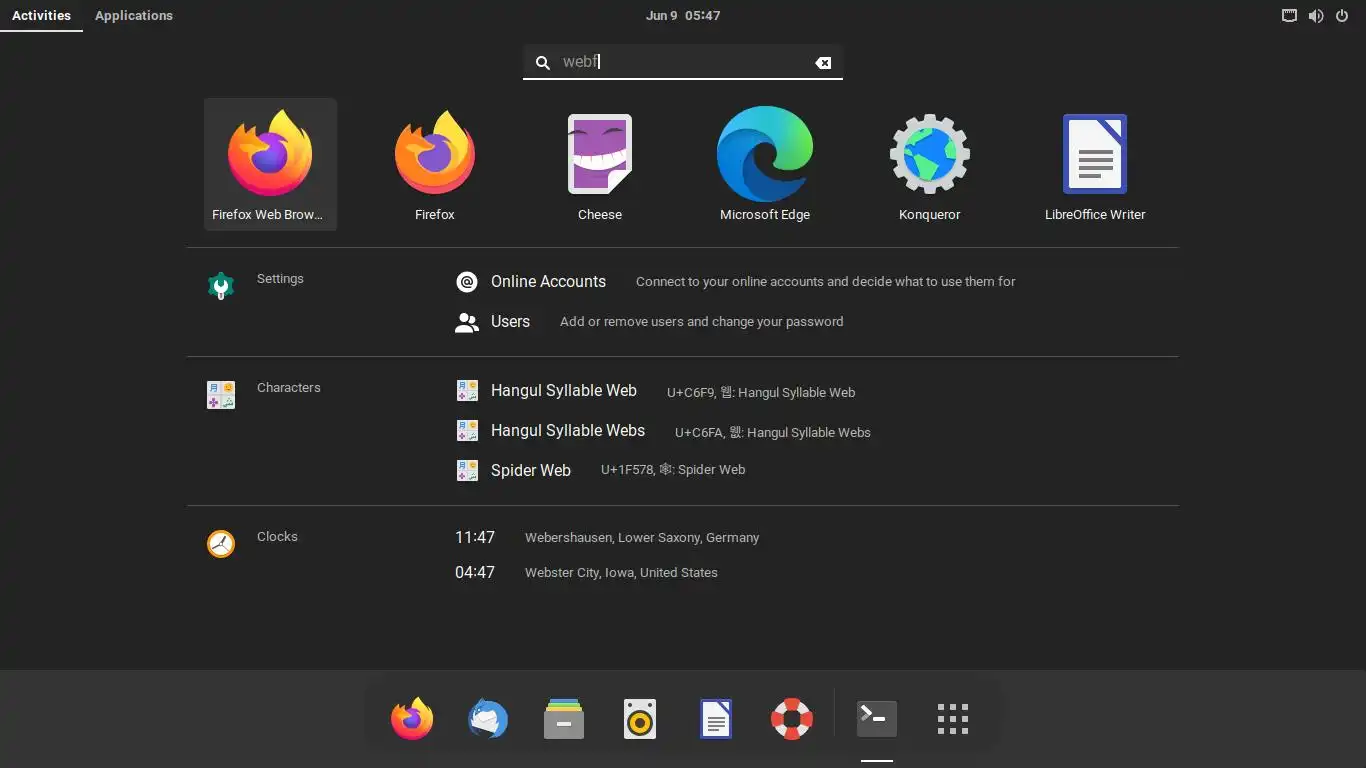Show all applications grid
Image resolution: width=1366 pixels, height=768 pixels.
(x=953, y=719)
